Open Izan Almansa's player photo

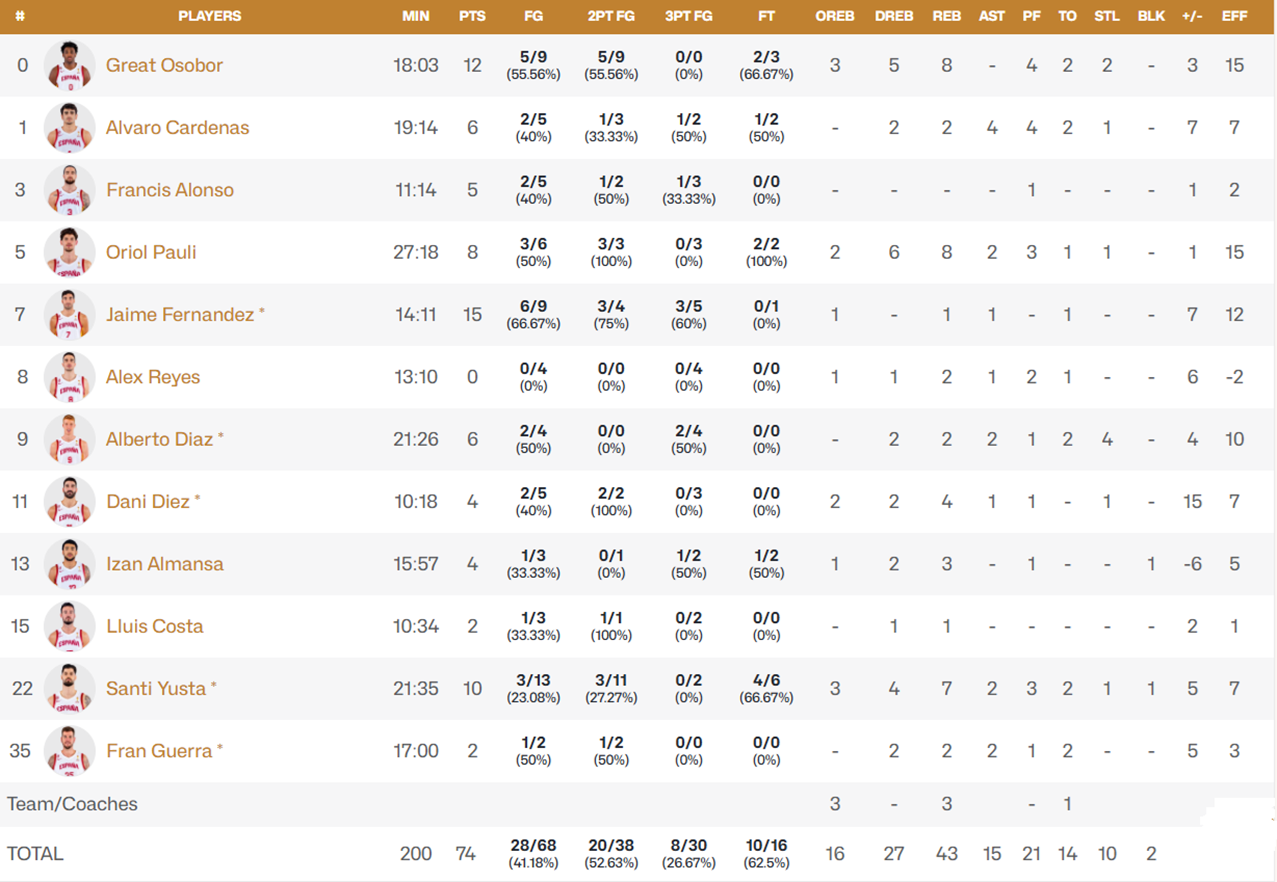tap(69, 564)
